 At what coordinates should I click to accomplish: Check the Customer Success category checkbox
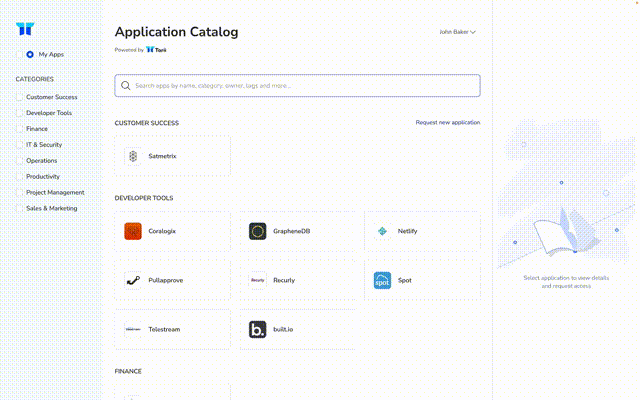pos(19,97)
